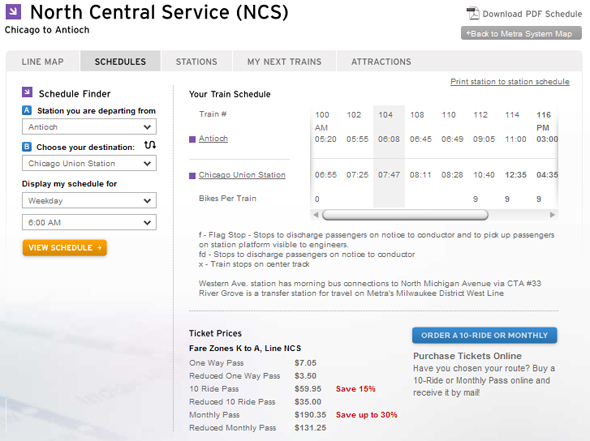Image resolution: width=590 pixels, height=441 pixels.
Task: Click the blue A departure marker icon
Action: pyautogui.click(x=27, y=110)
